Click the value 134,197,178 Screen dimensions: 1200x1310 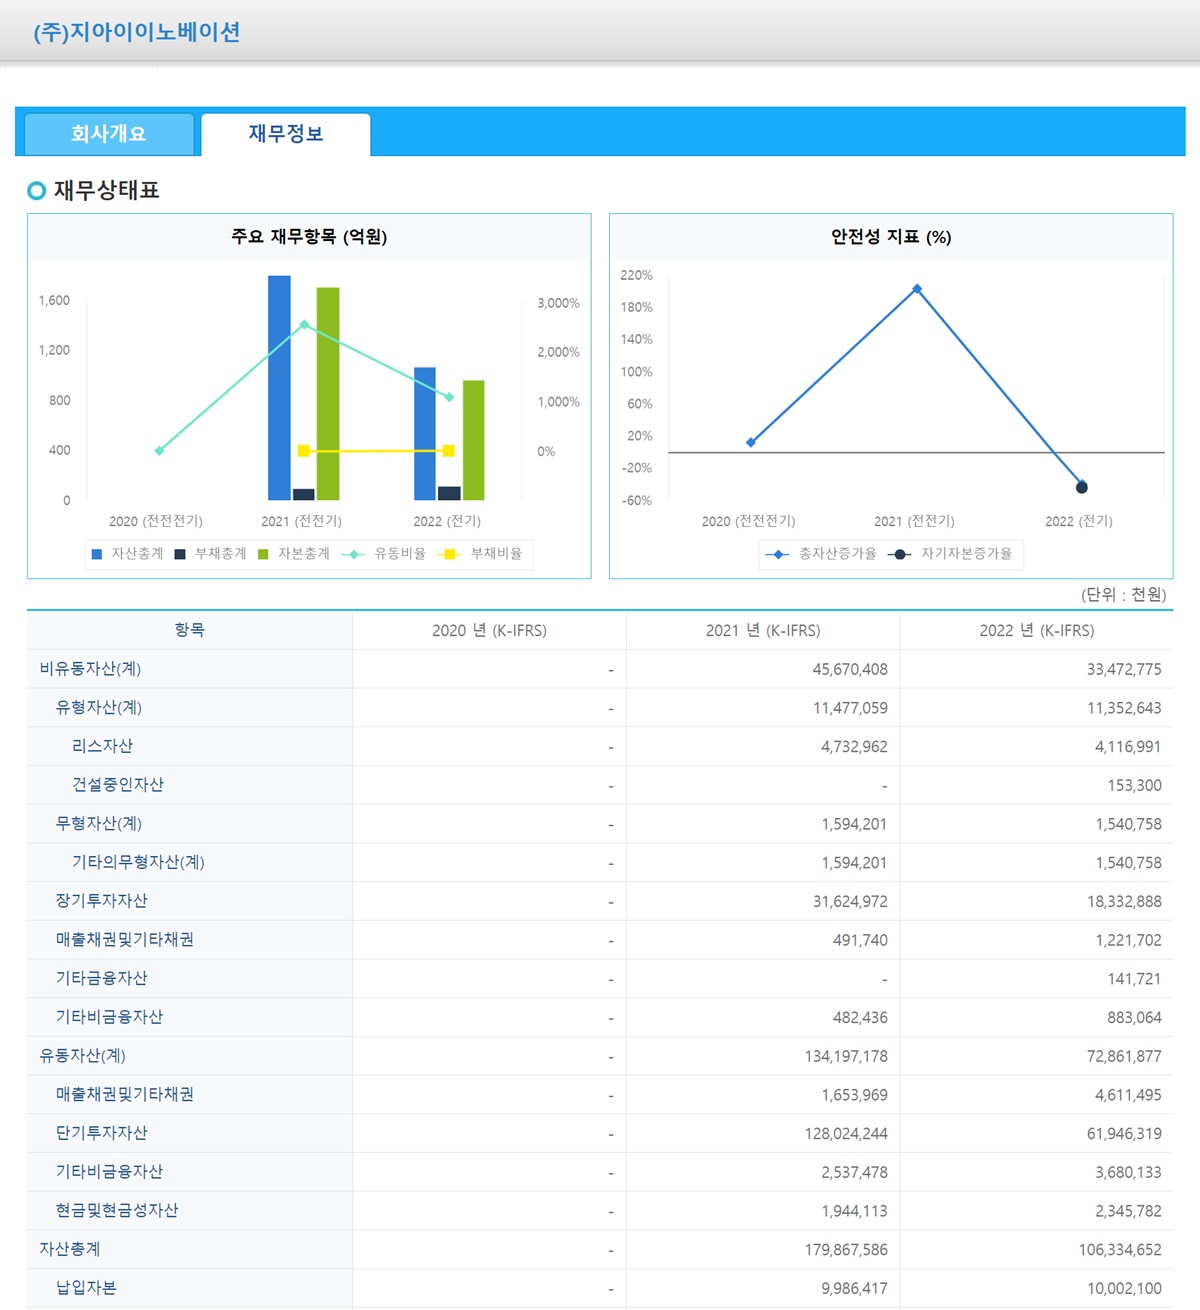click(846, 1056)
